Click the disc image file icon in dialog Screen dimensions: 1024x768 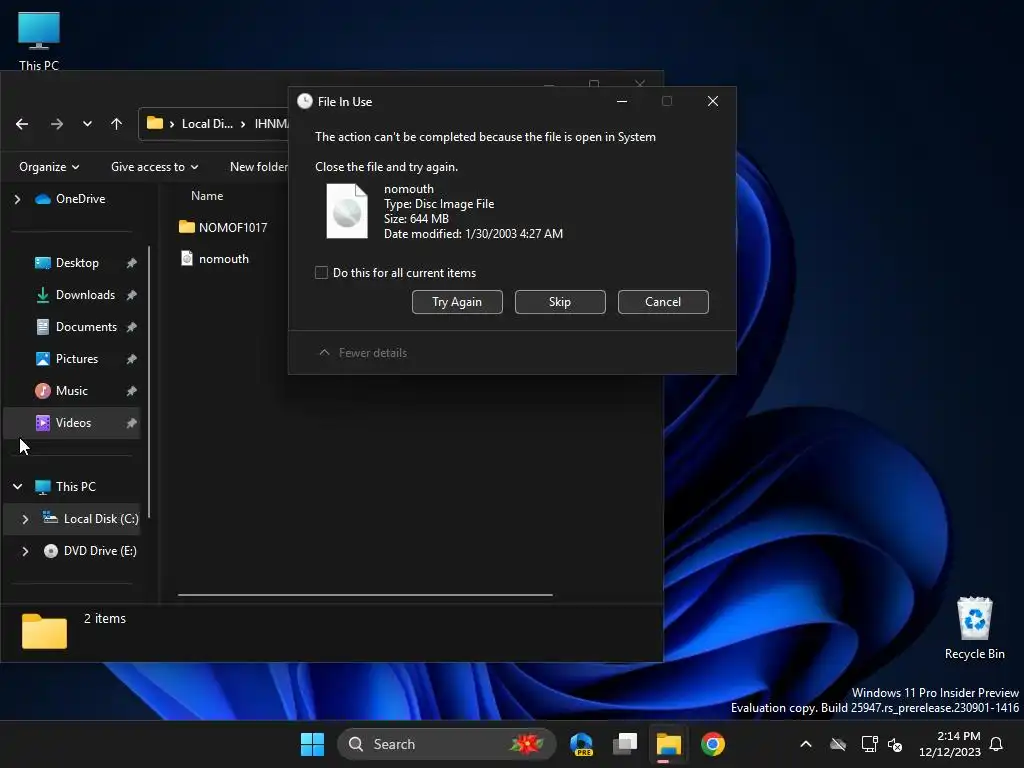click(347, 211)
